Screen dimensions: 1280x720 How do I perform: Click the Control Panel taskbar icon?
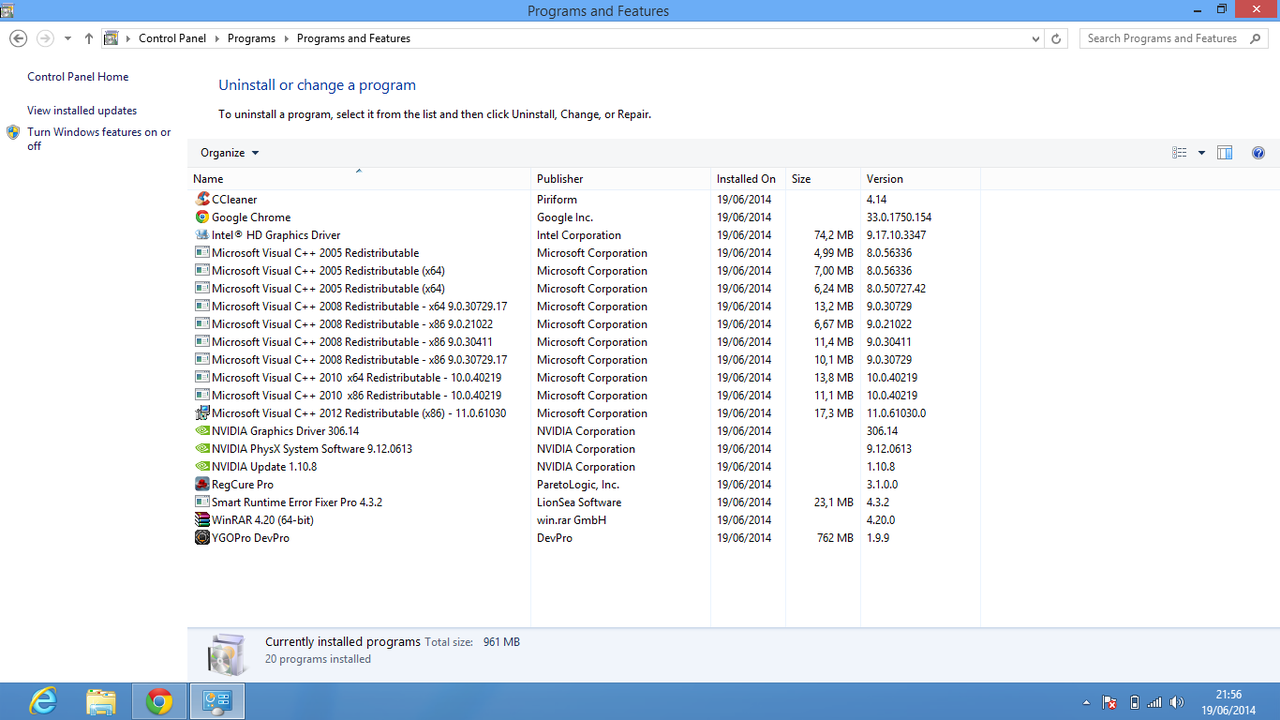[217, 702]
